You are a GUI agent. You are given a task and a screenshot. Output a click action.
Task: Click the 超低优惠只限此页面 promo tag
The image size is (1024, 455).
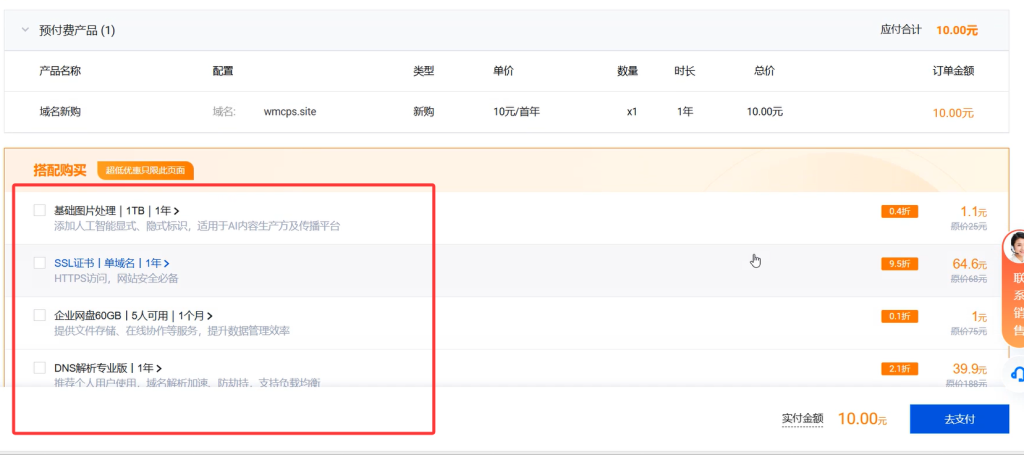pos(145,170)
